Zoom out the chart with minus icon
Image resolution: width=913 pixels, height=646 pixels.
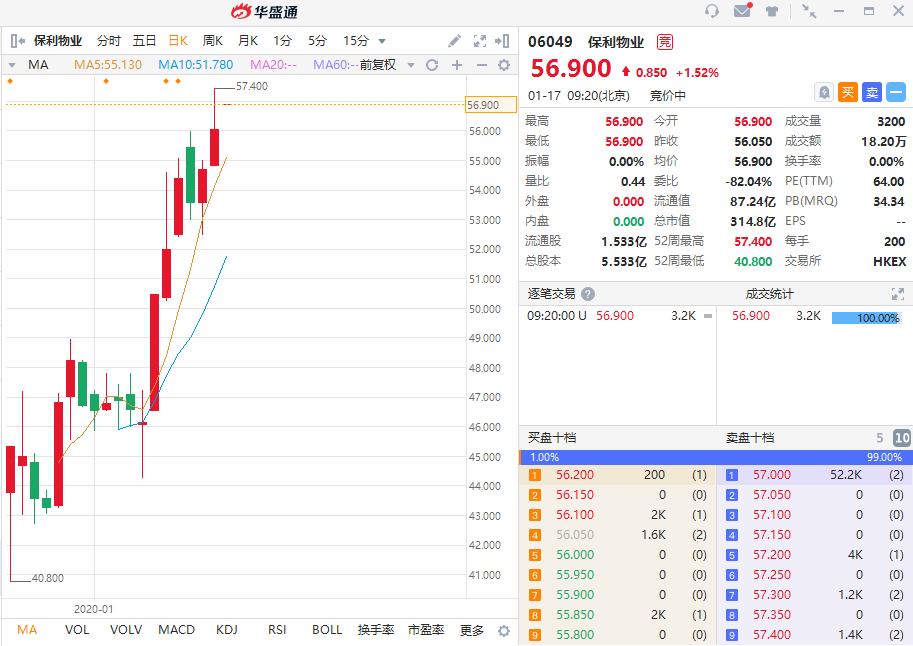coord(482,65)
